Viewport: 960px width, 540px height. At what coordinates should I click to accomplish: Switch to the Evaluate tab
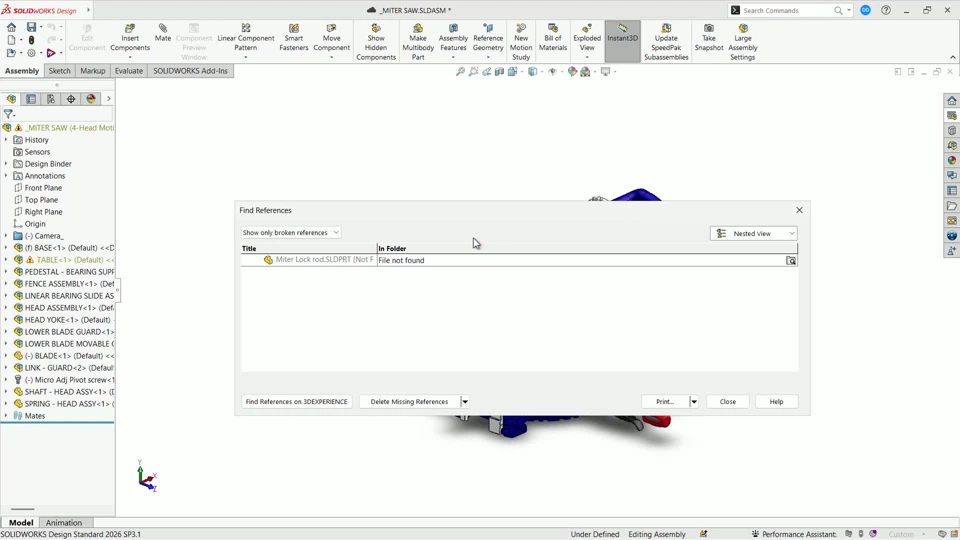[x=129, y=71]
